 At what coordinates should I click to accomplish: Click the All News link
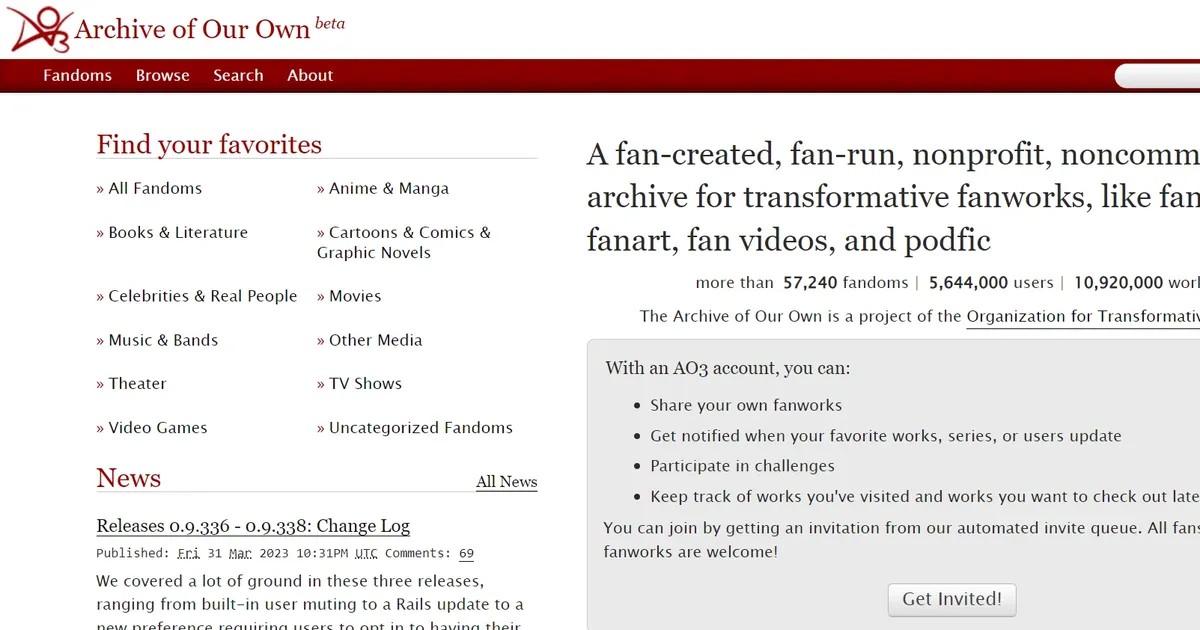point(506,481)
